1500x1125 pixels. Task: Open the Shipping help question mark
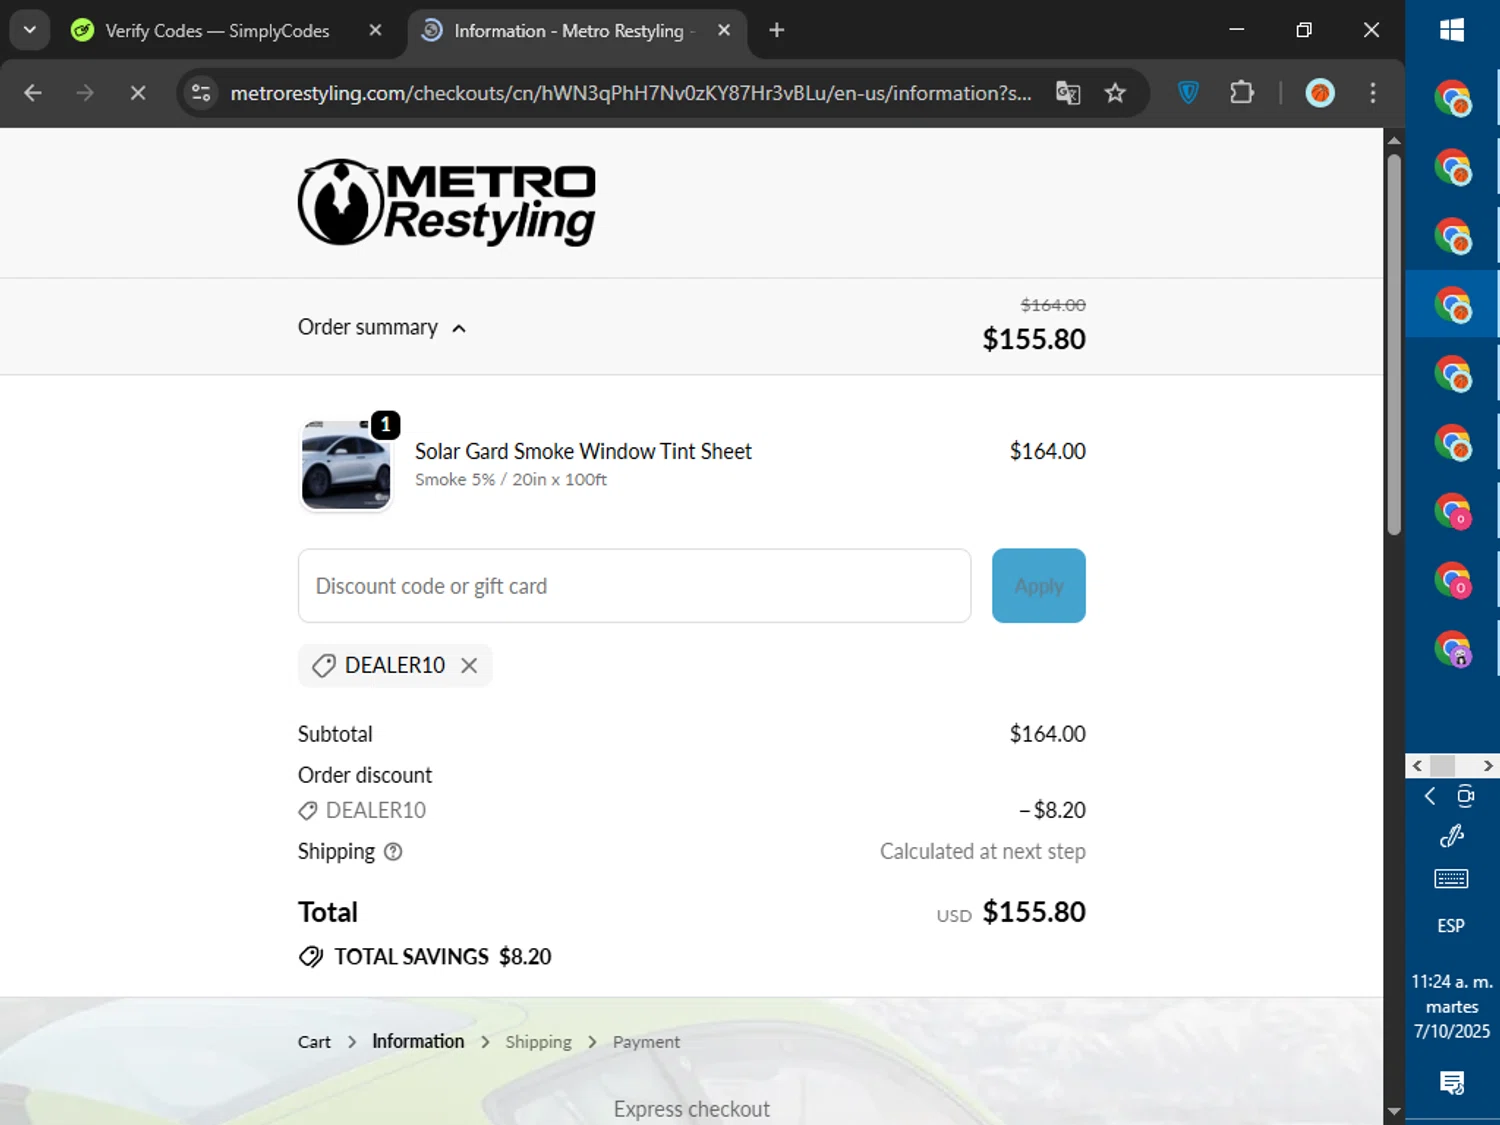tap(393, 852)
